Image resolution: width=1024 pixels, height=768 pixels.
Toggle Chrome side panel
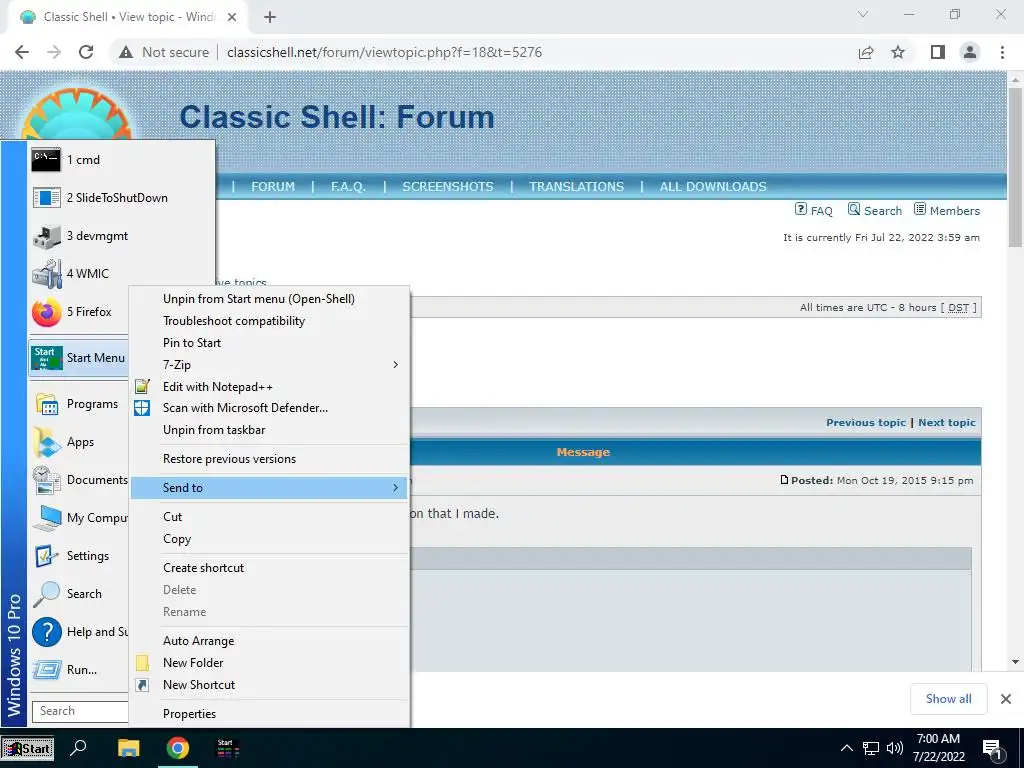pos(938,52)
